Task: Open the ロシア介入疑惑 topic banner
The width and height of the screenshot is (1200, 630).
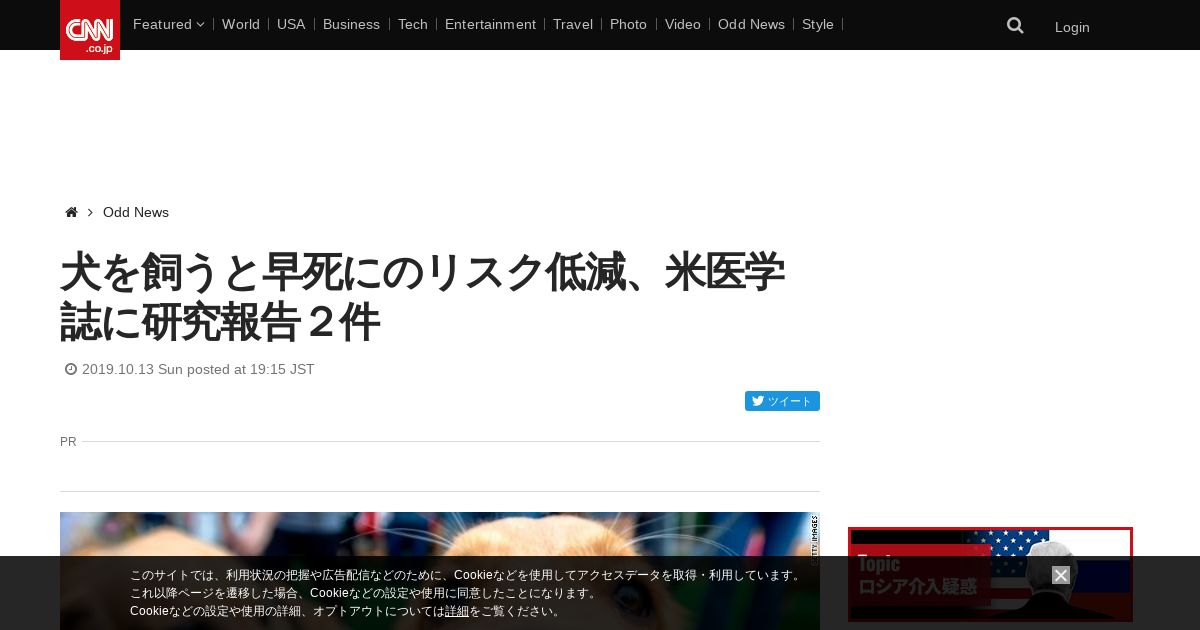Action: (x=990, y=575)
